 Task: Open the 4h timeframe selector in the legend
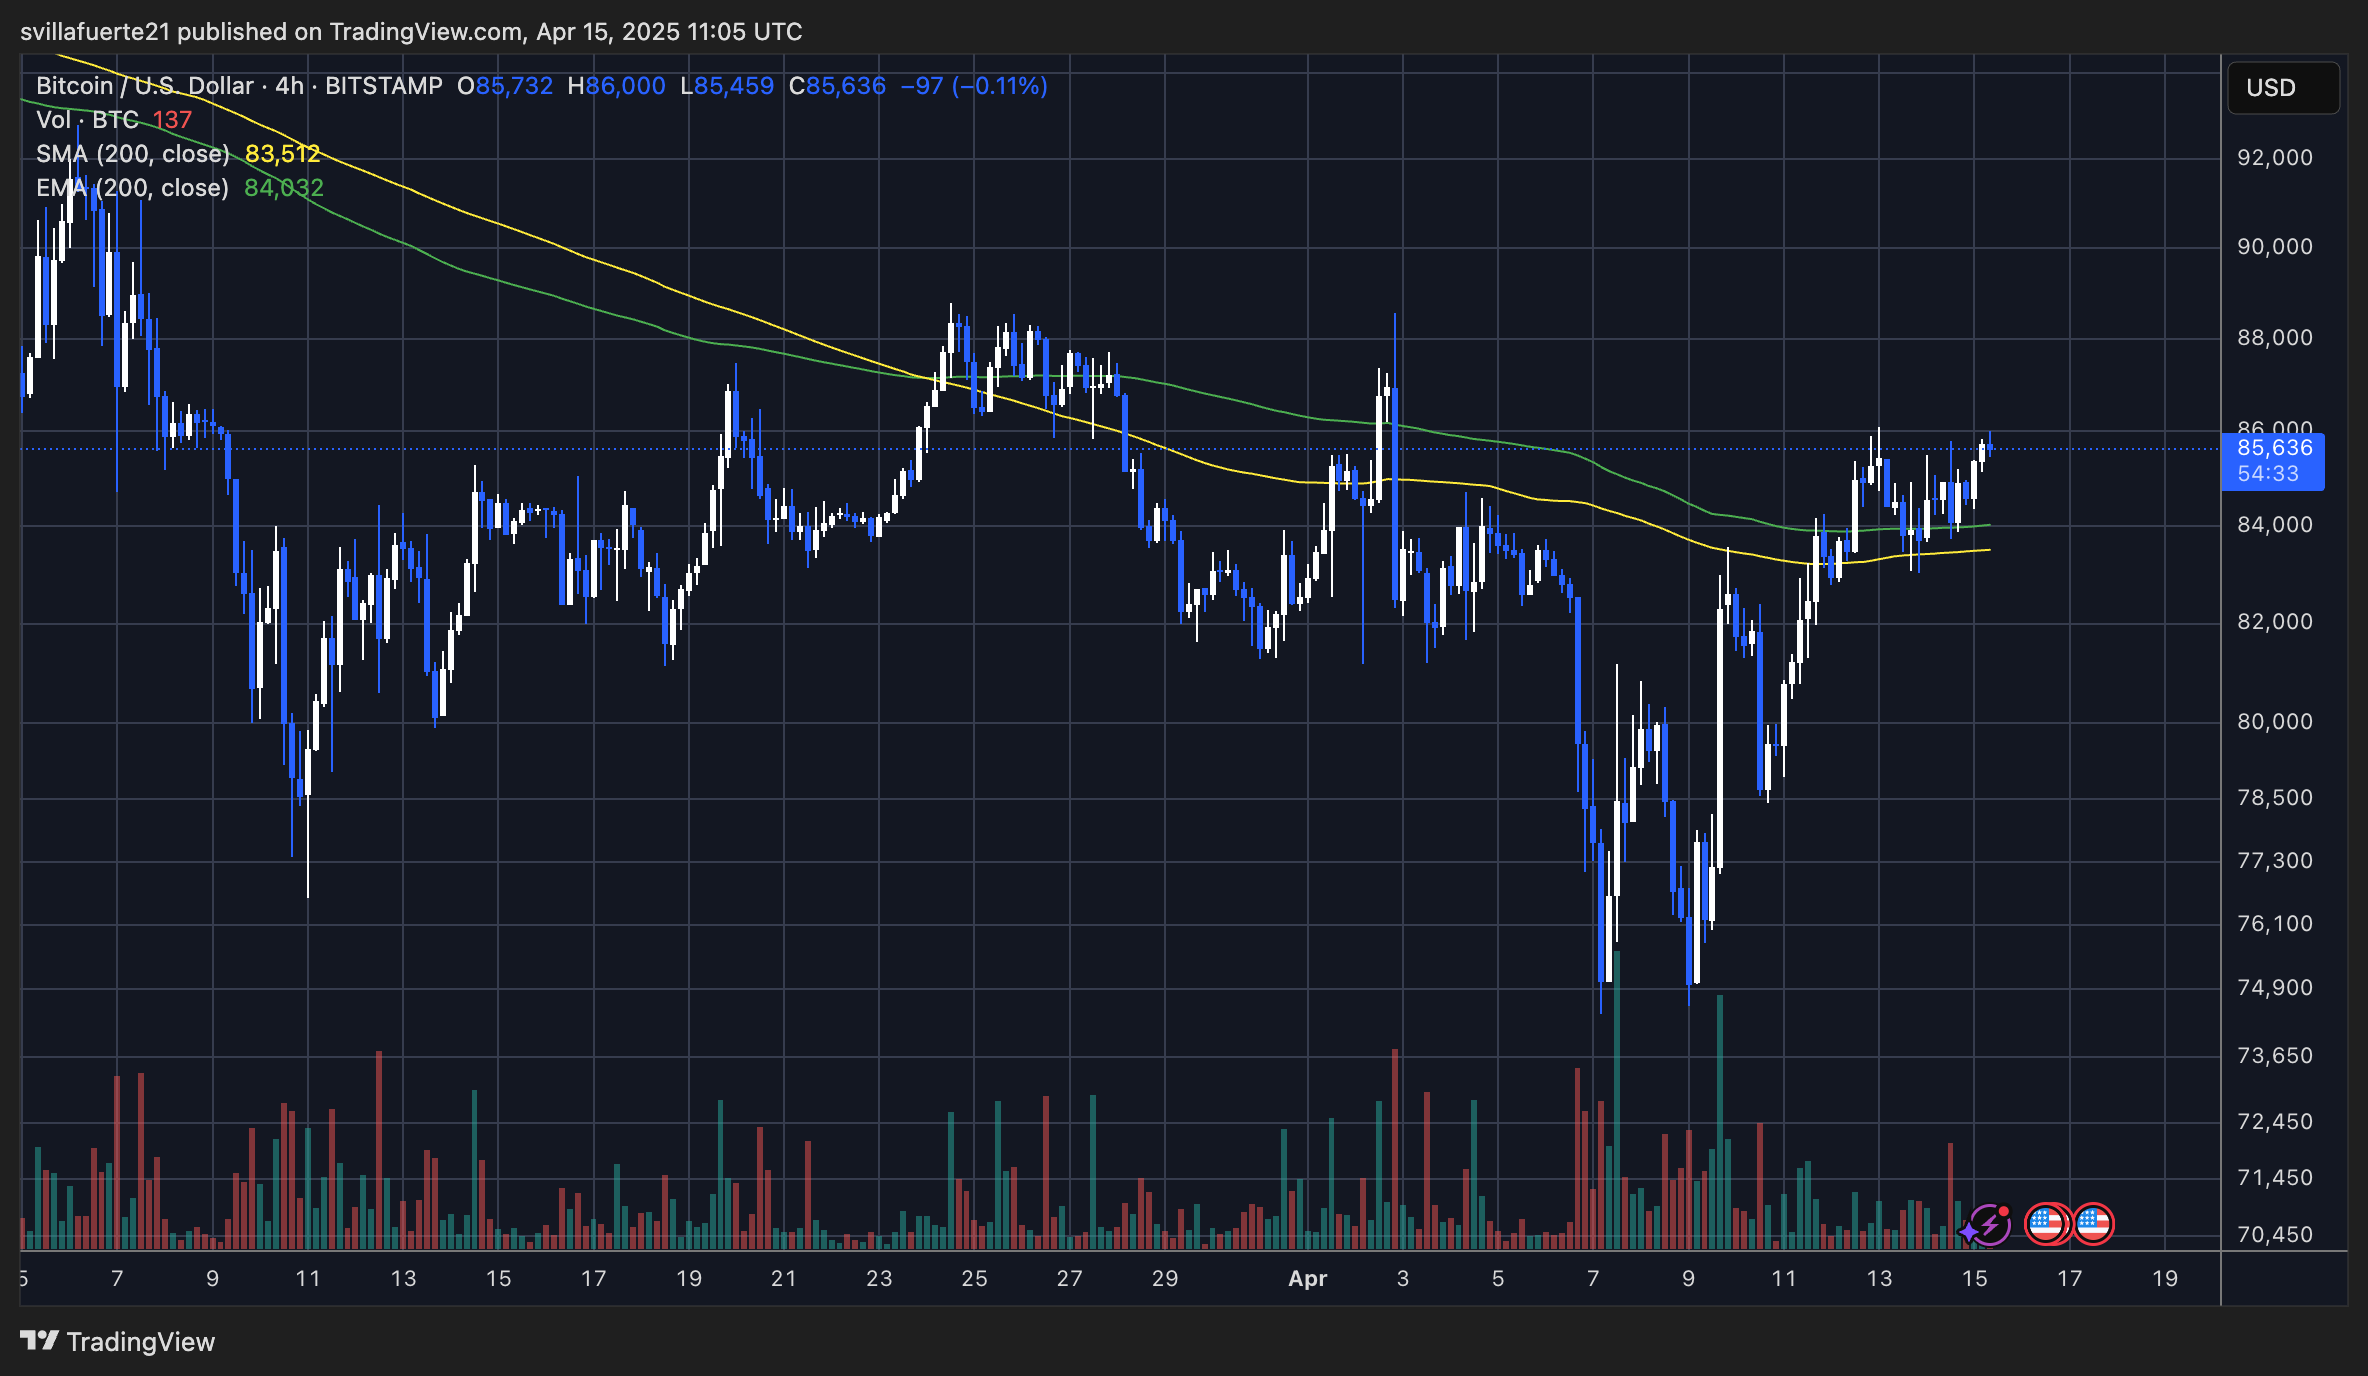288,86
